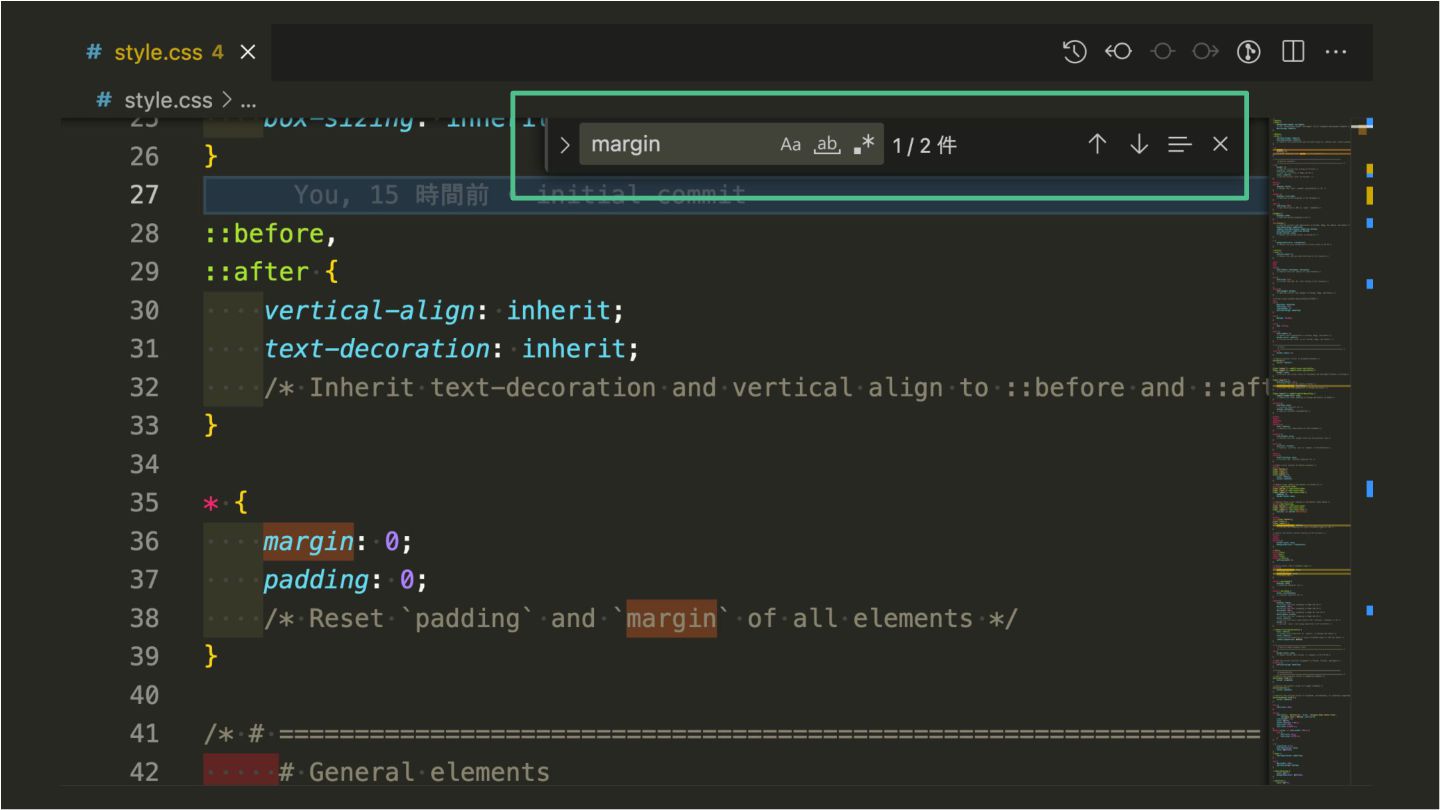
Task: Enable regular expression search
Action: point(864,145)
